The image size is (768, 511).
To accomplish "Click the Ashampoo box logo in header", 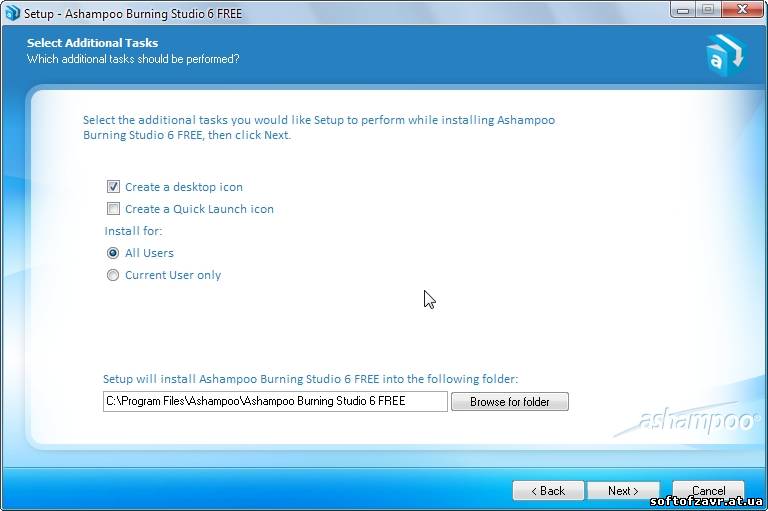I will click(725, 55).
